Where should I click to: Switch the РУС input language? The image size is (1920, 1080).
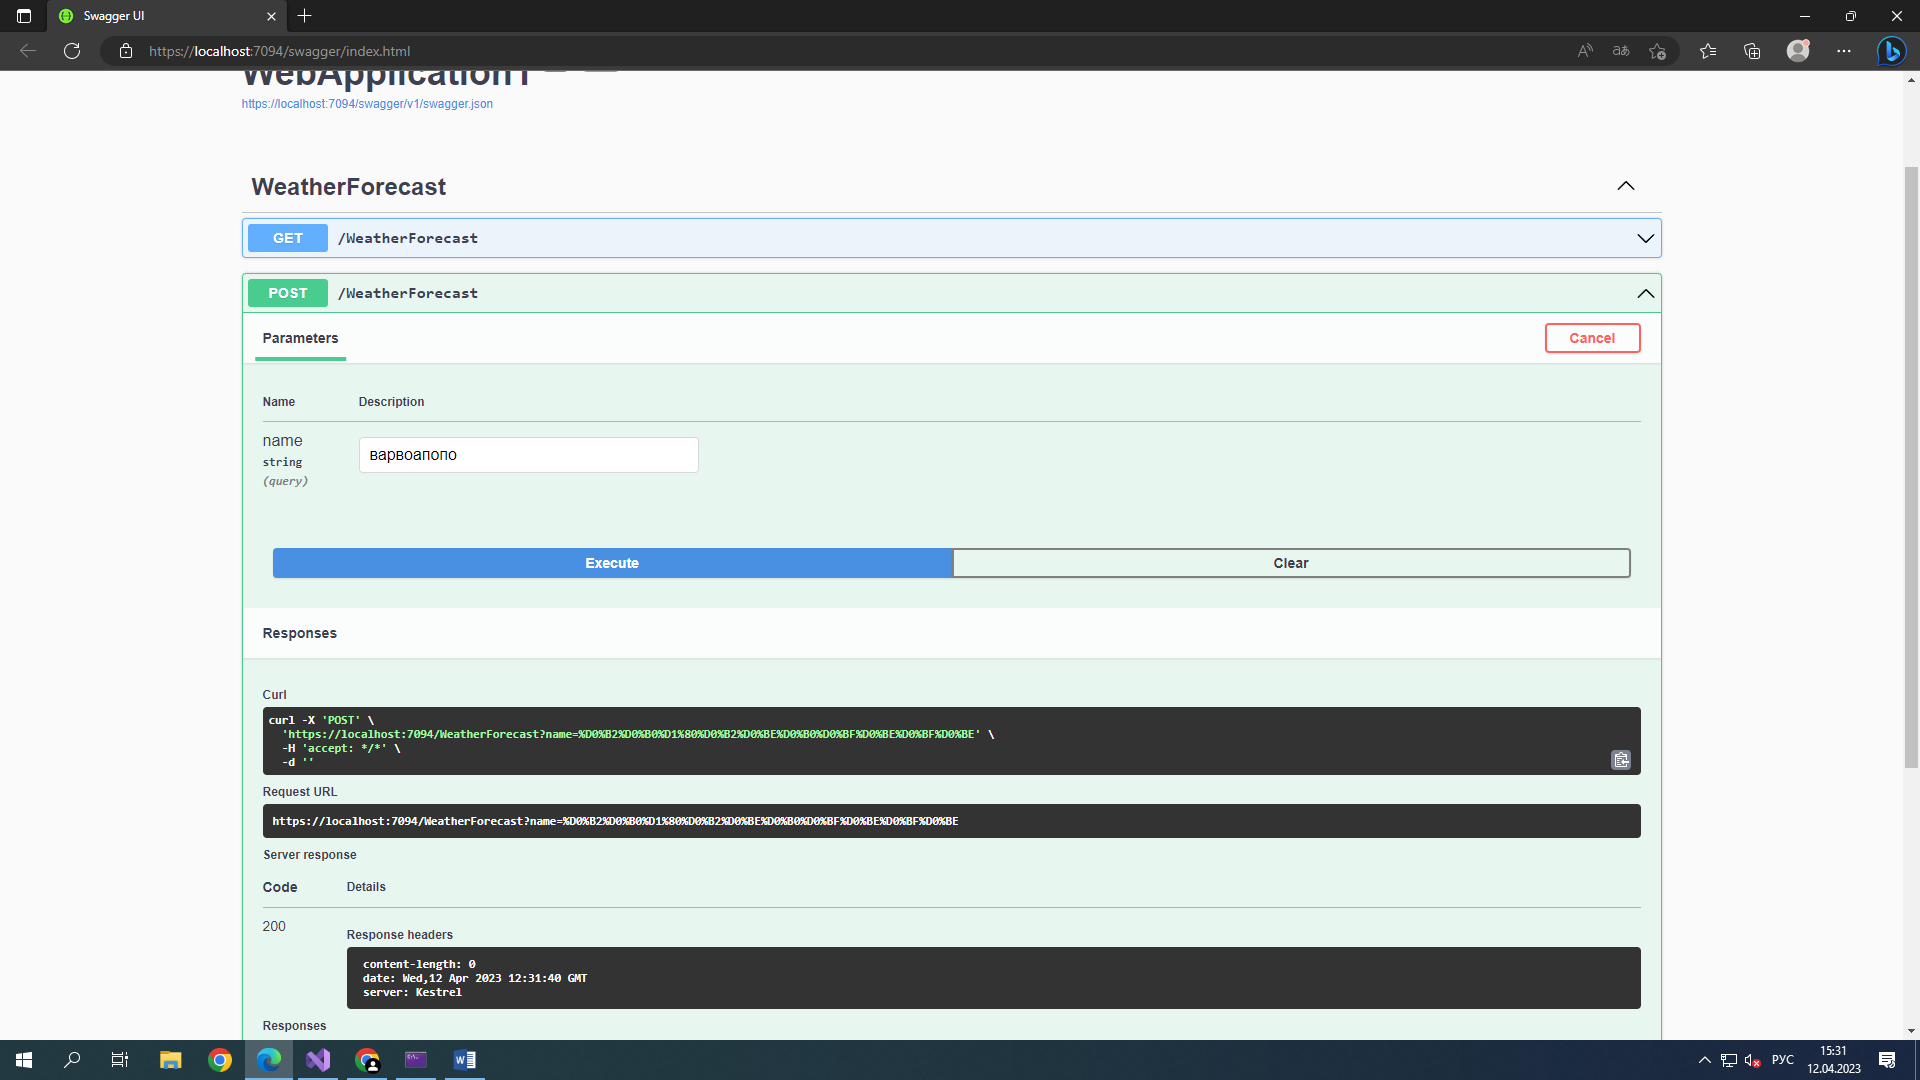click(x=1782, y=1060)
